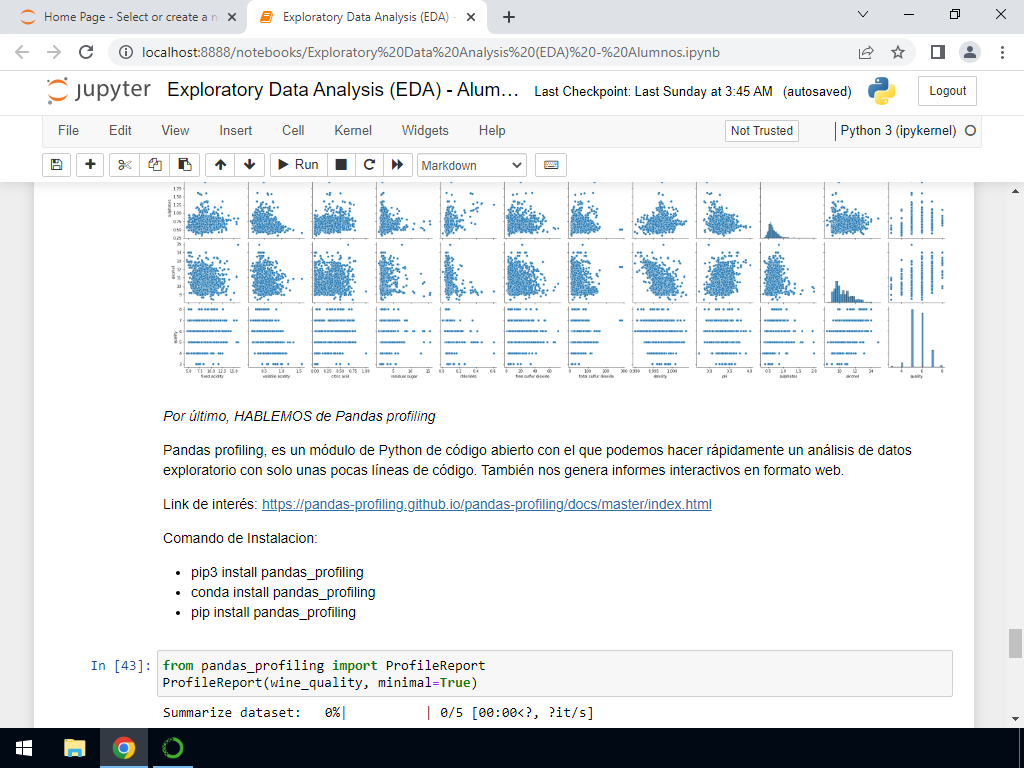Open the Edit menu
Viewport: 1024px width, 768px height.
(x=120, y=131)
